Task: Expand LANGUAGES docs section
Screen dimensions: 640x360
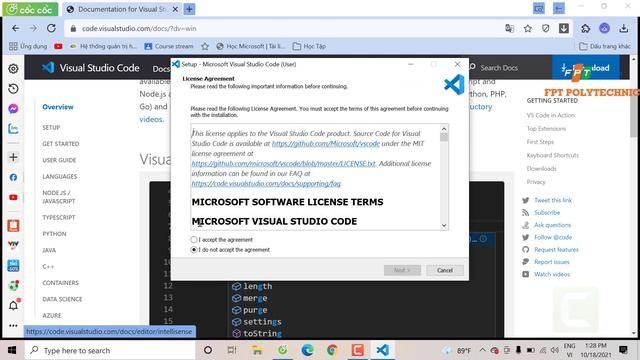Action: pos(60,176)
